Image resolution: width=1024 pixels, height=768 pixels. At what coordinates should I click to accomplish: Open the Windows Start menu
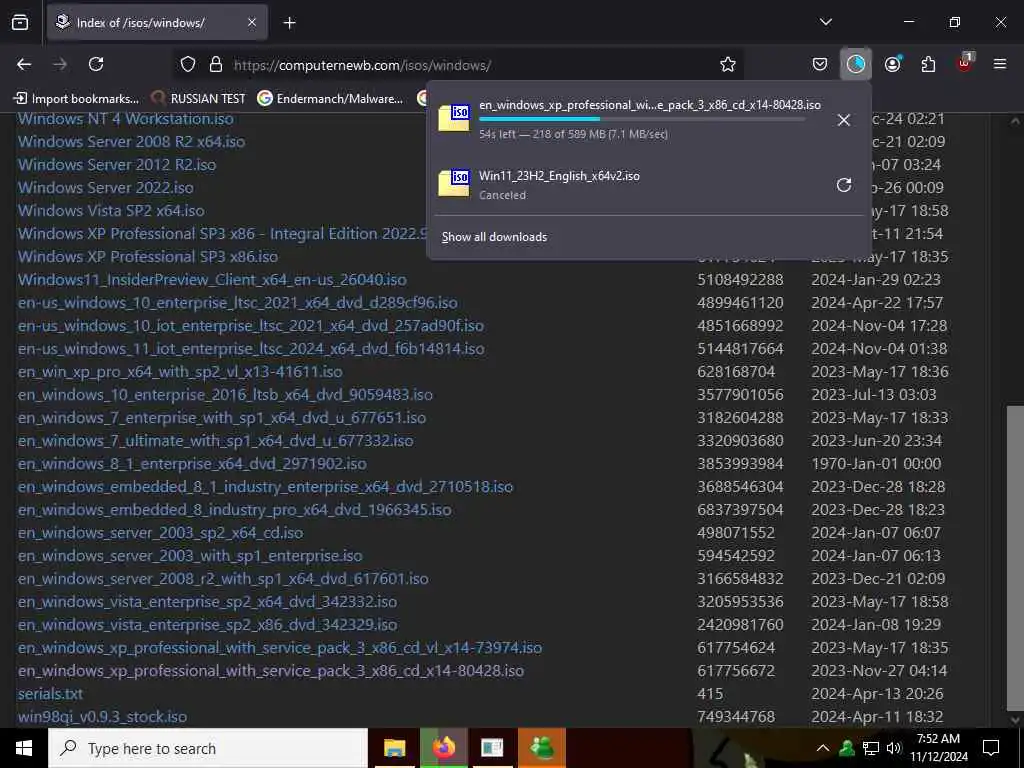(24, 748)
